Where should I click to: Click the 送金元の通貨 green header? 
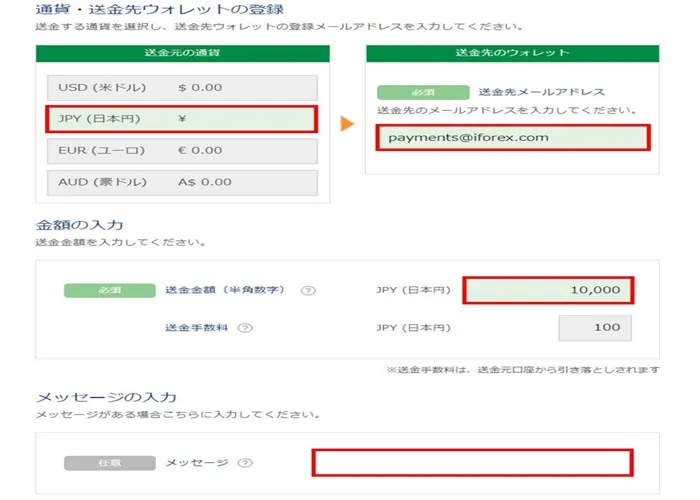183,53
